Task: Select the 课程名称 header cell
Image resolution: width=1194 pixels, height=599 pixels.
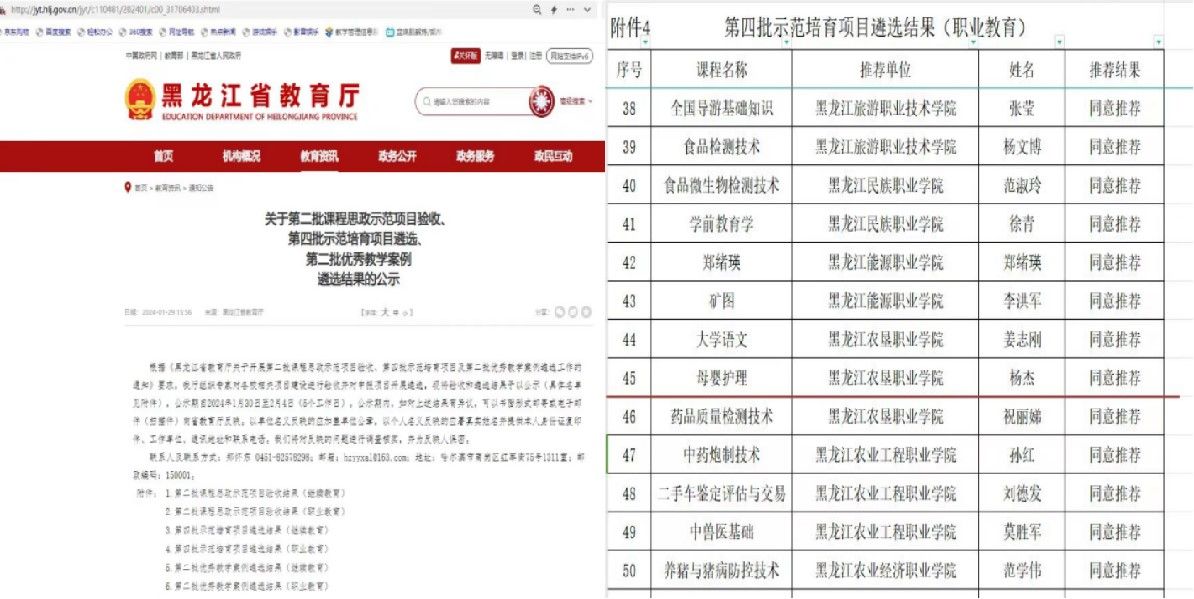Action: pos(722,69)
